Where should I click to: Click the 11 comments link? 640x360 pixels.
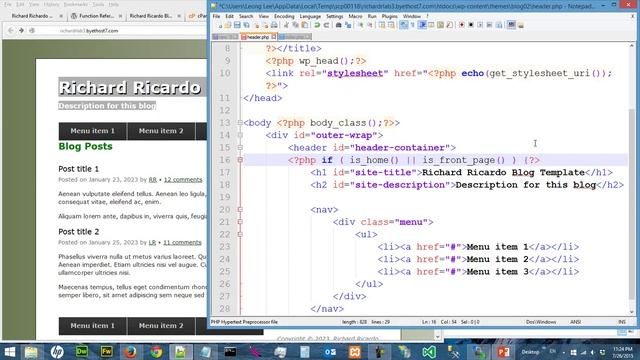(182, 242)
